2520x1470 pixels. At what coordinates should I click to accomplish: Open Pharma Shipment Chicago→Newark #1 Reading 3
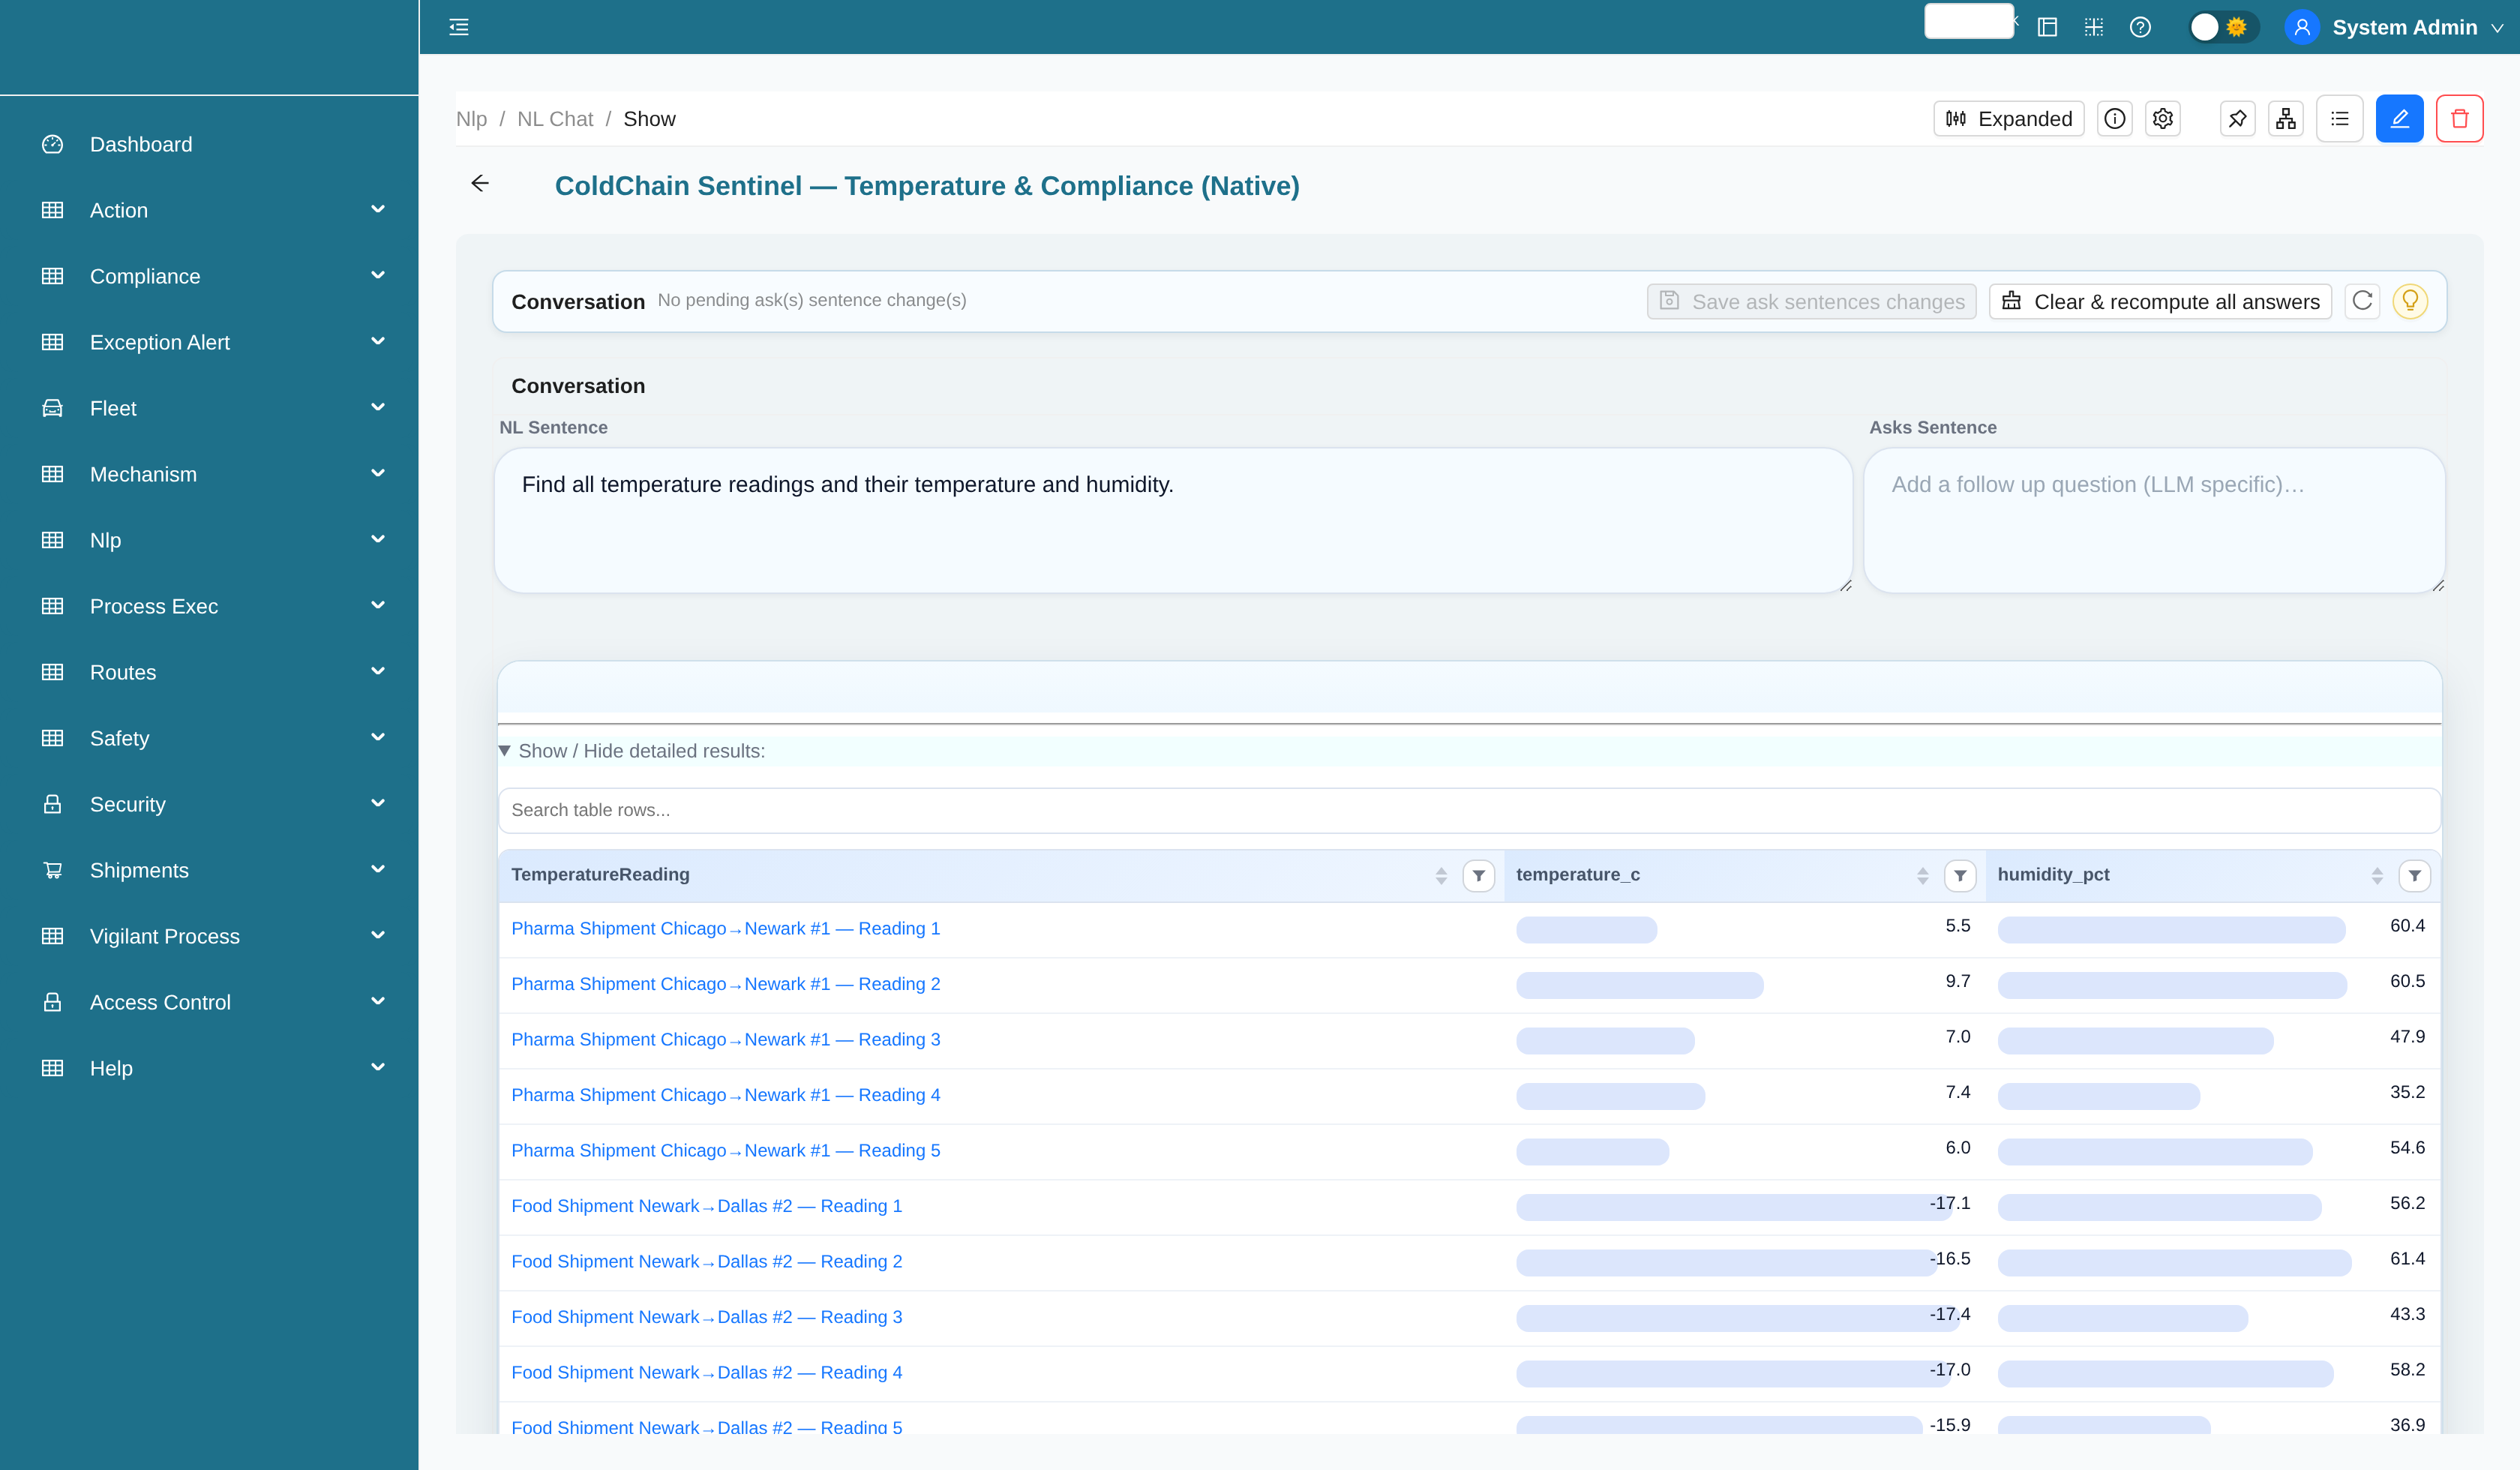pos(725,1040)
